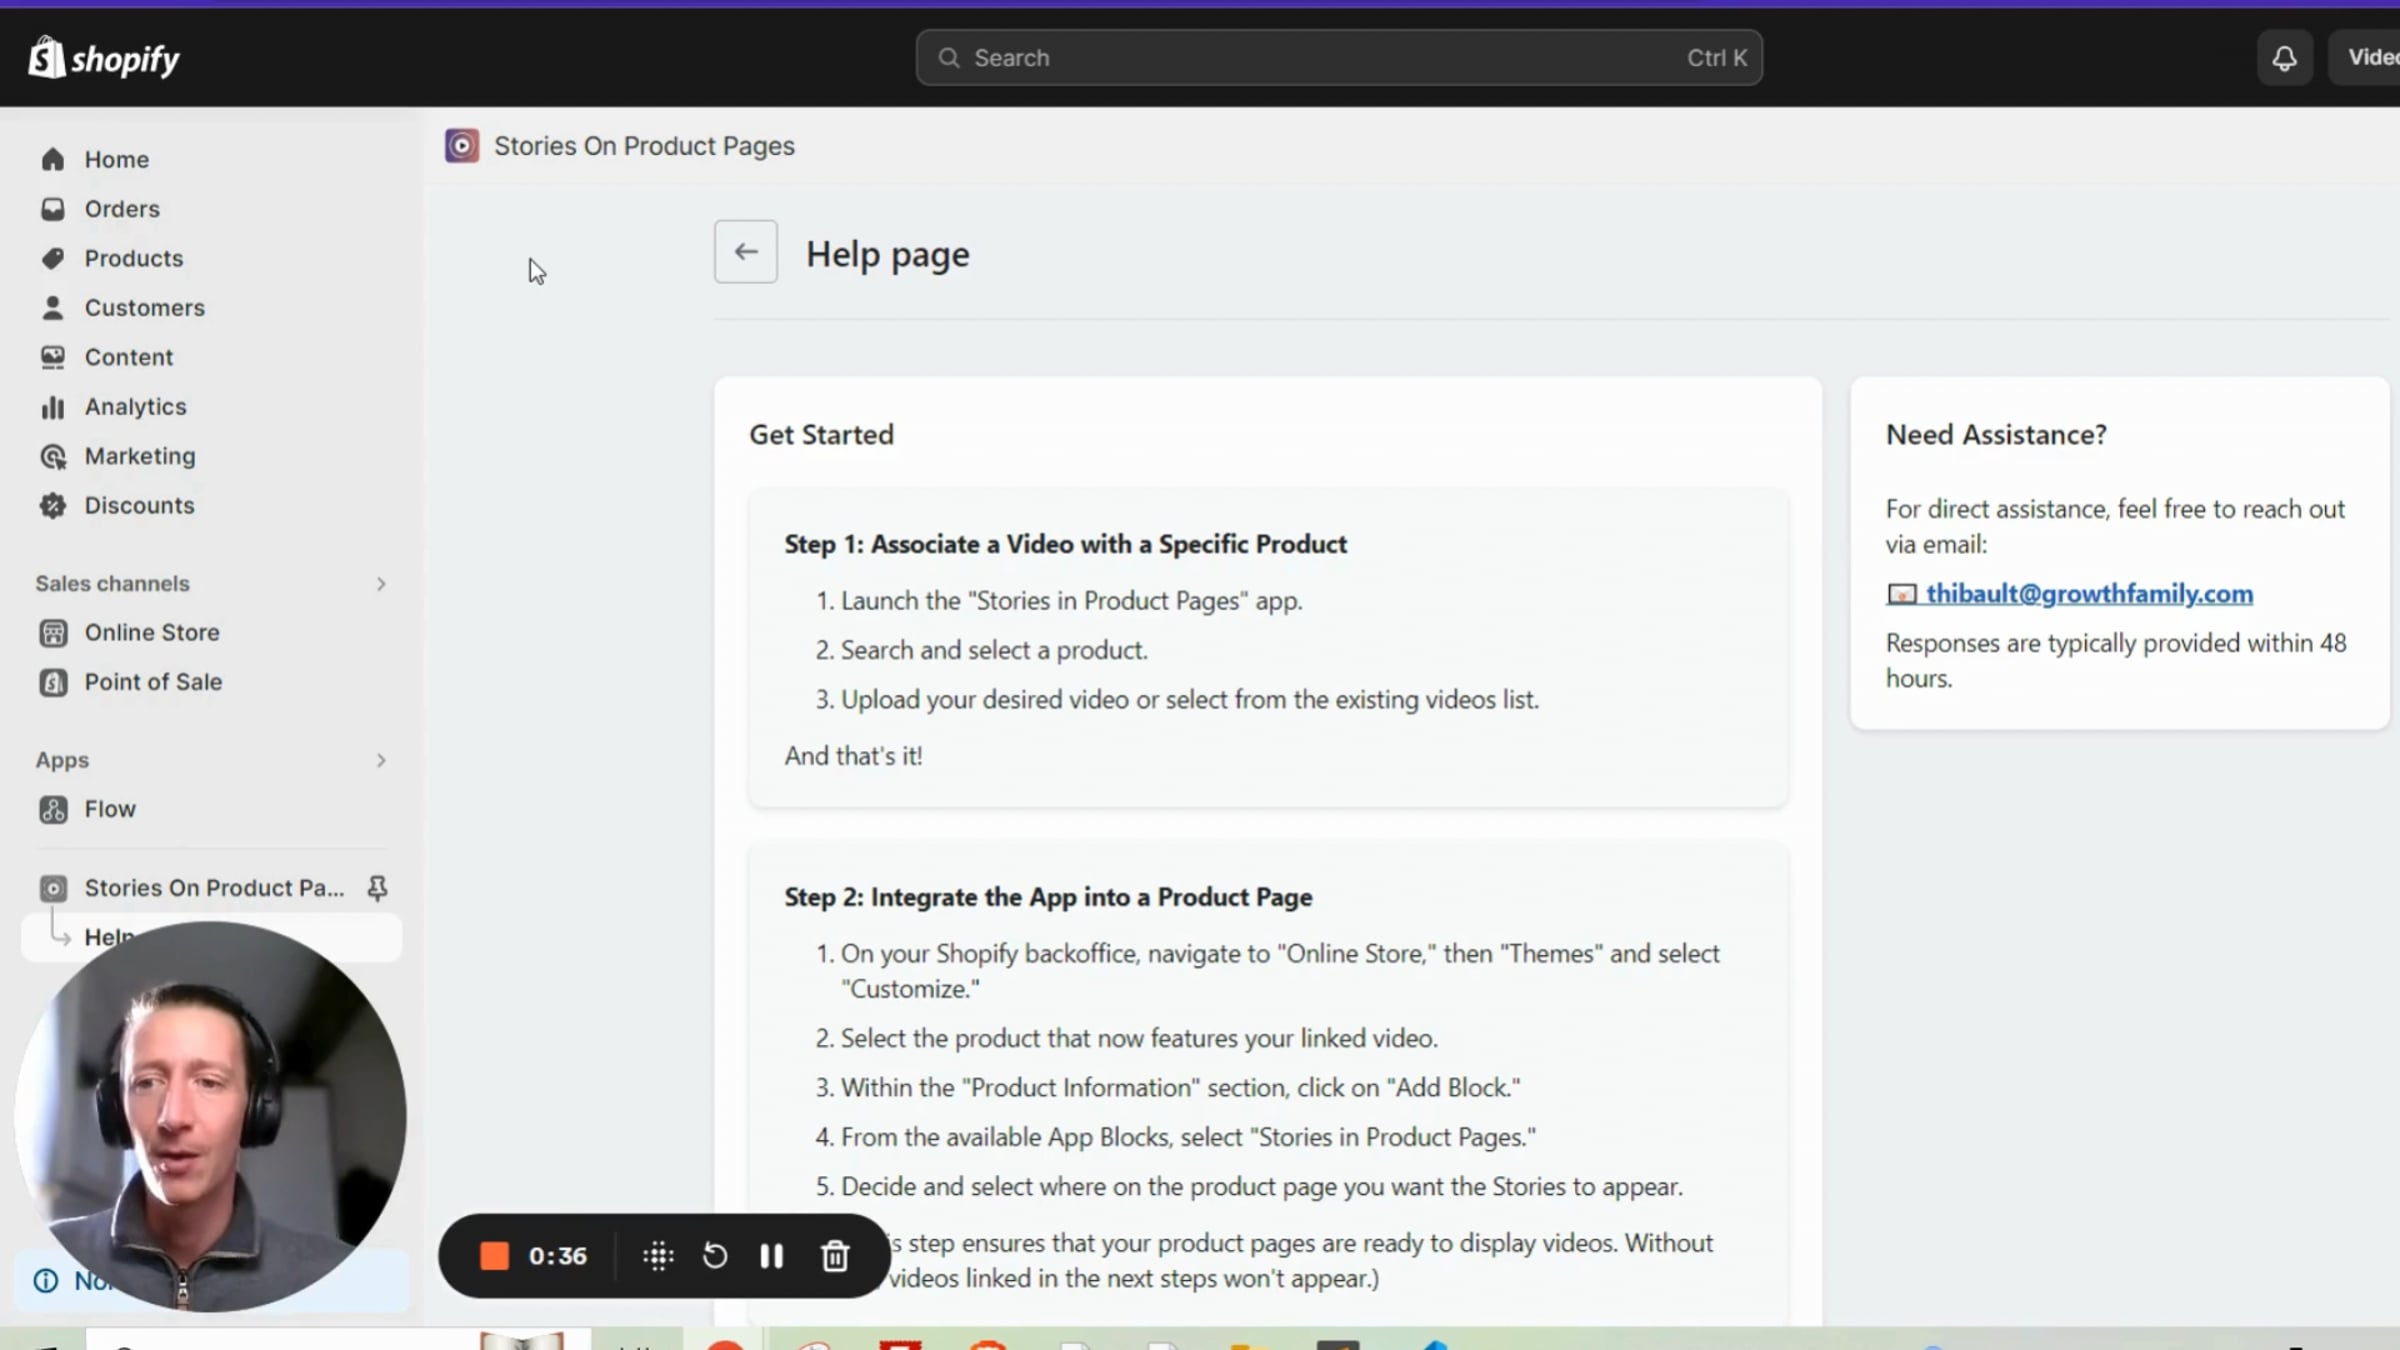Click the Search input field
The image size is (2400, 1350).
coord(1339,58)
